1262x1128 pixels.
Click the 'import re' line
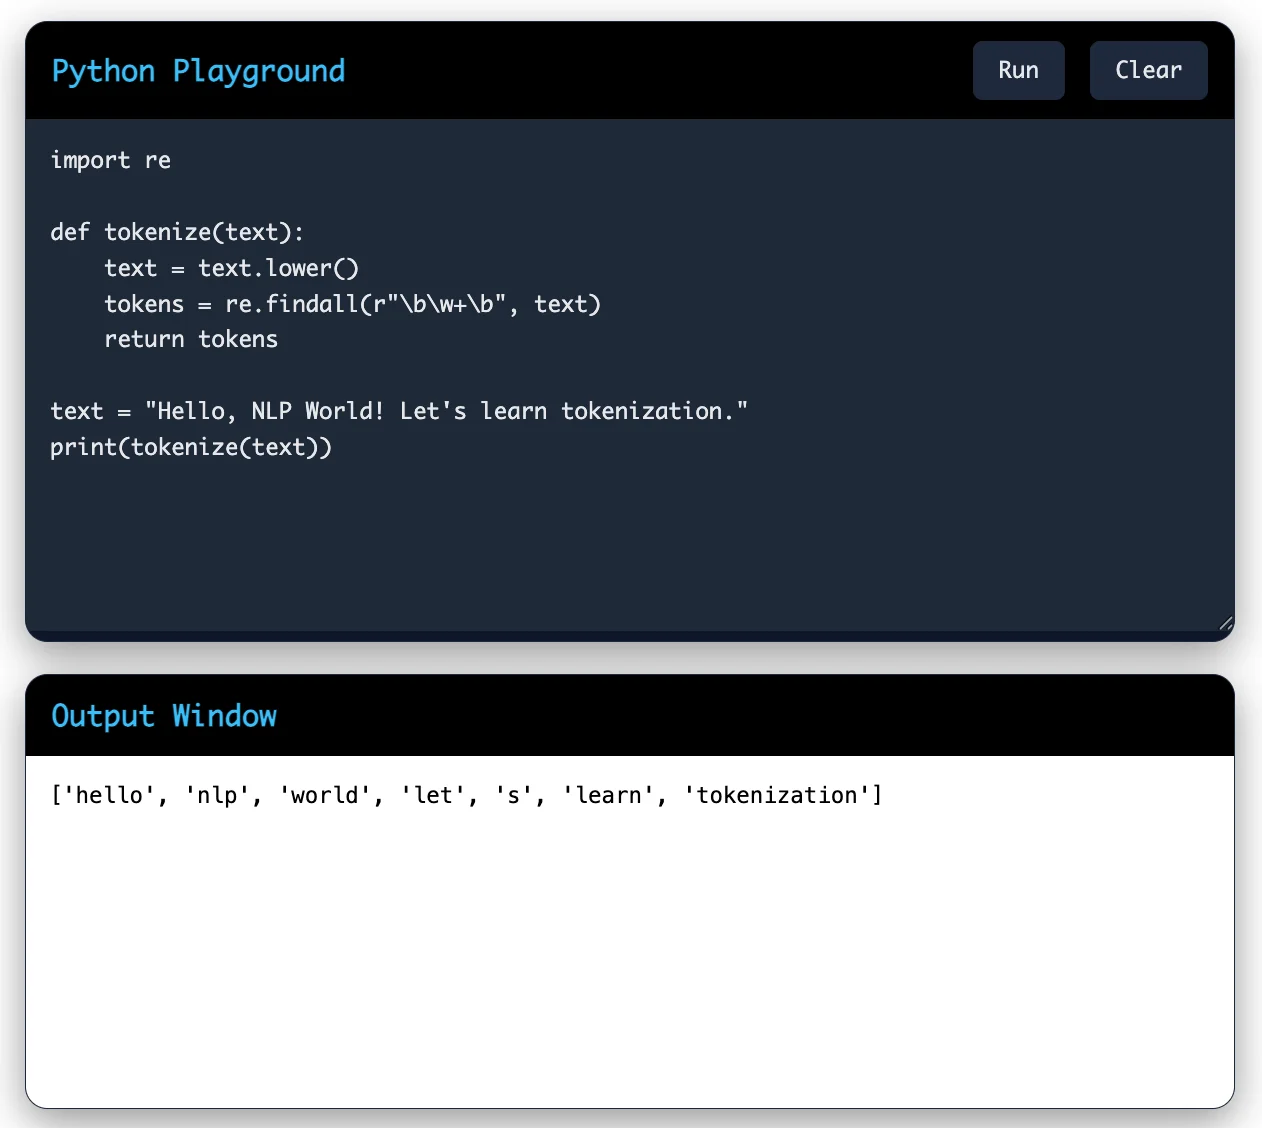[111, 160]
